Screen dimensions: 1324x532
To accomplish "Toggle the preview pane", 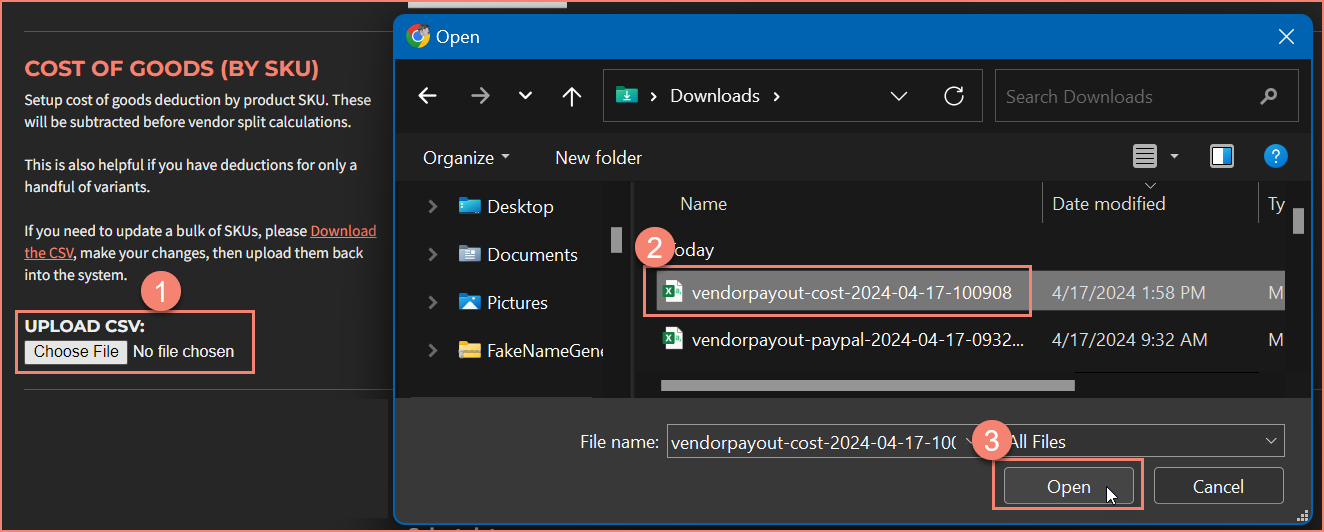I will [1221, 156].
